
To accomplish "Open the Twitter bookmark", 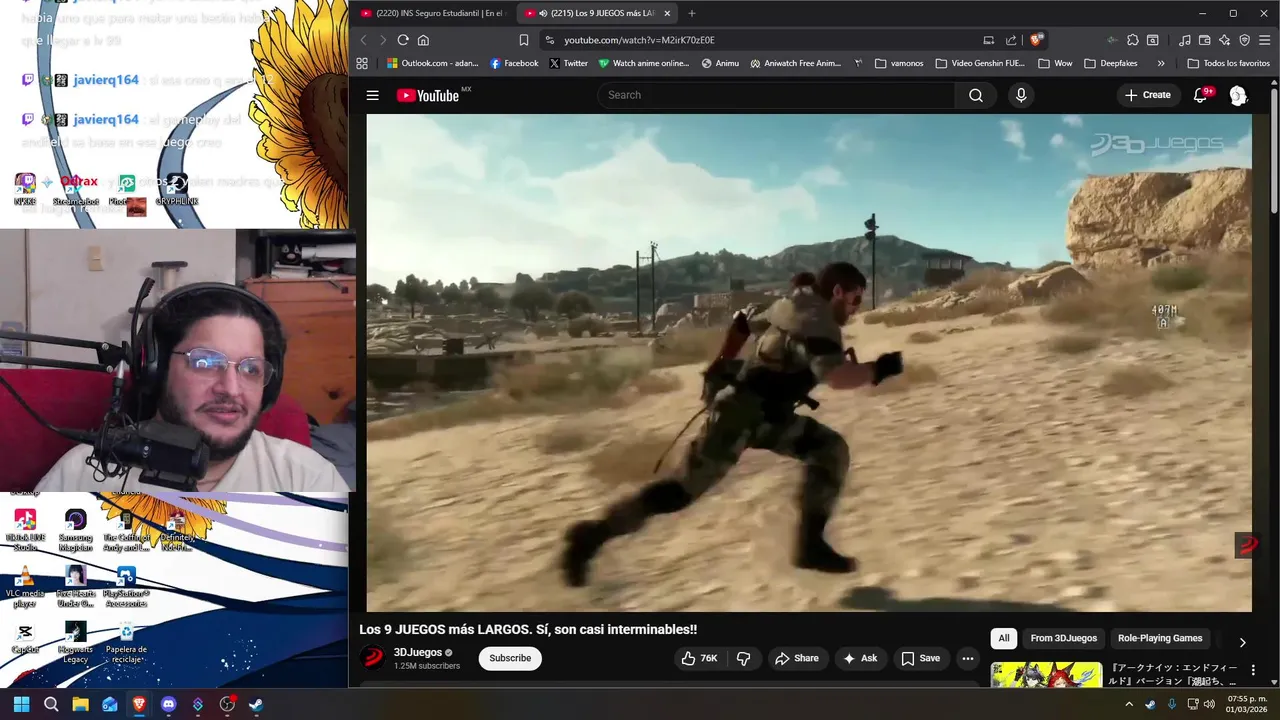I will (x=569, y=63).
